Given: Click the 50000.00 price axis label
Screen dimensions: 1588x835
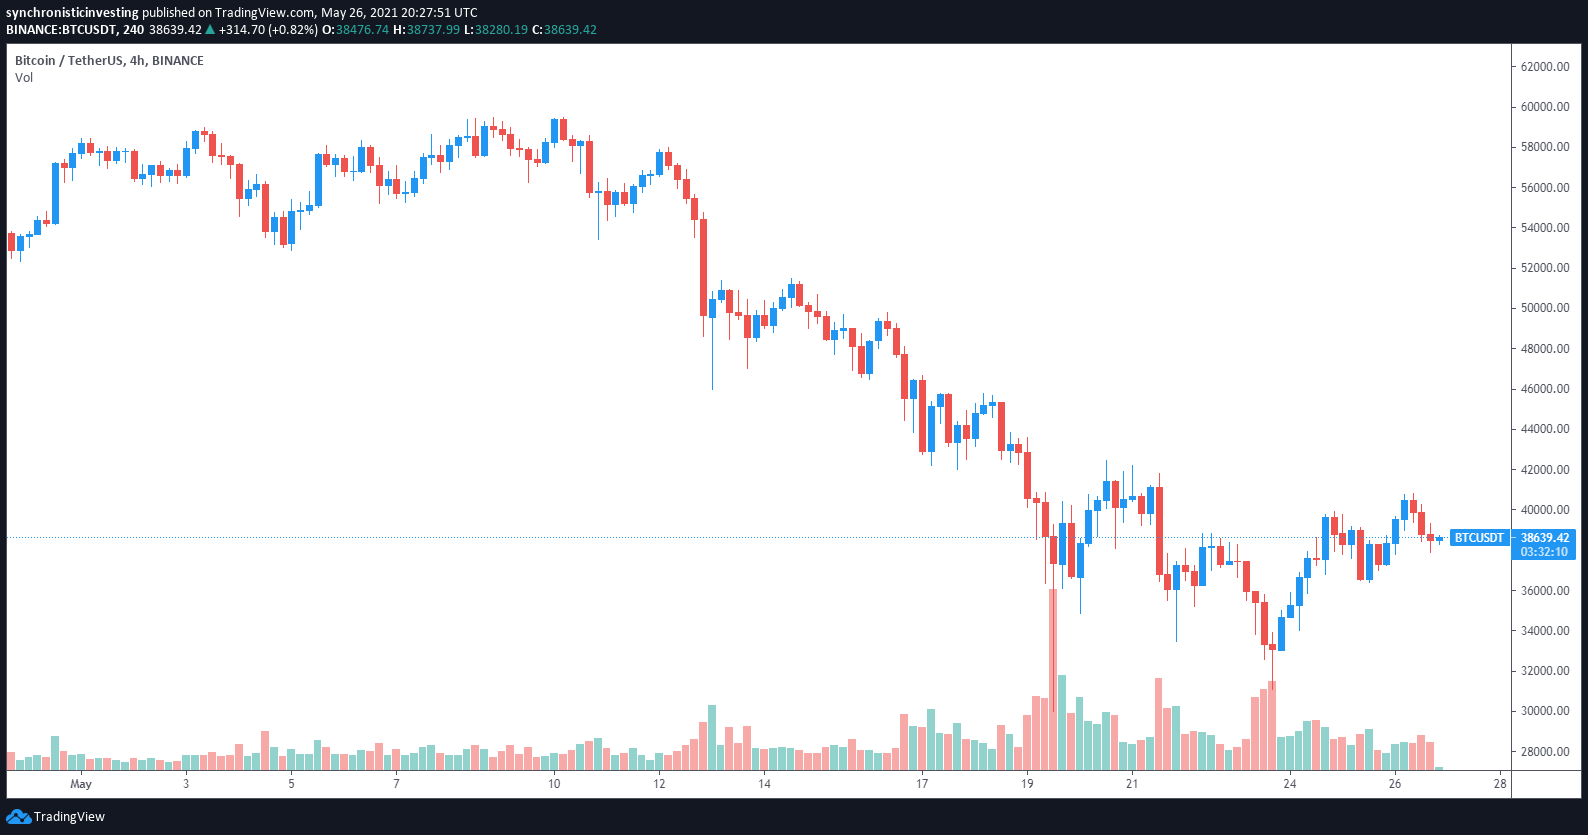Looking at the screenshot, I should click(1545, 308).
